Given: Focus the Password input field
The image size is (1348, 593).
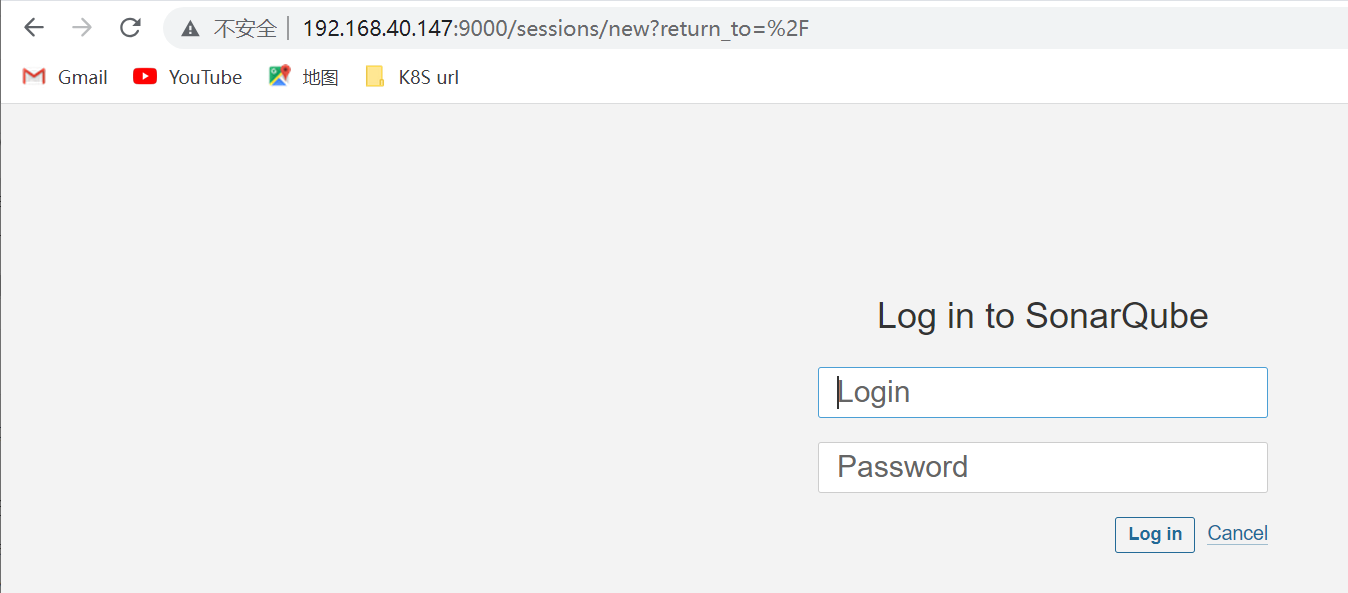Looking at the screenshot, I should pos(1042,467).
